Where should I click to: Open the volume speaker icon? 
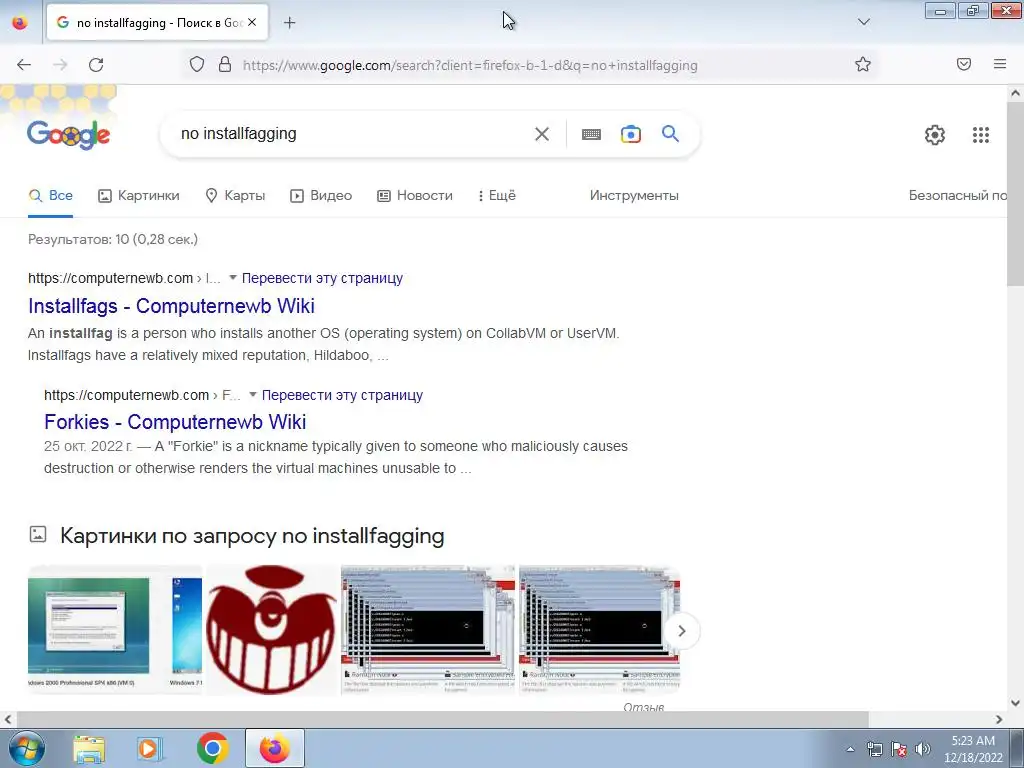(922, 749)
